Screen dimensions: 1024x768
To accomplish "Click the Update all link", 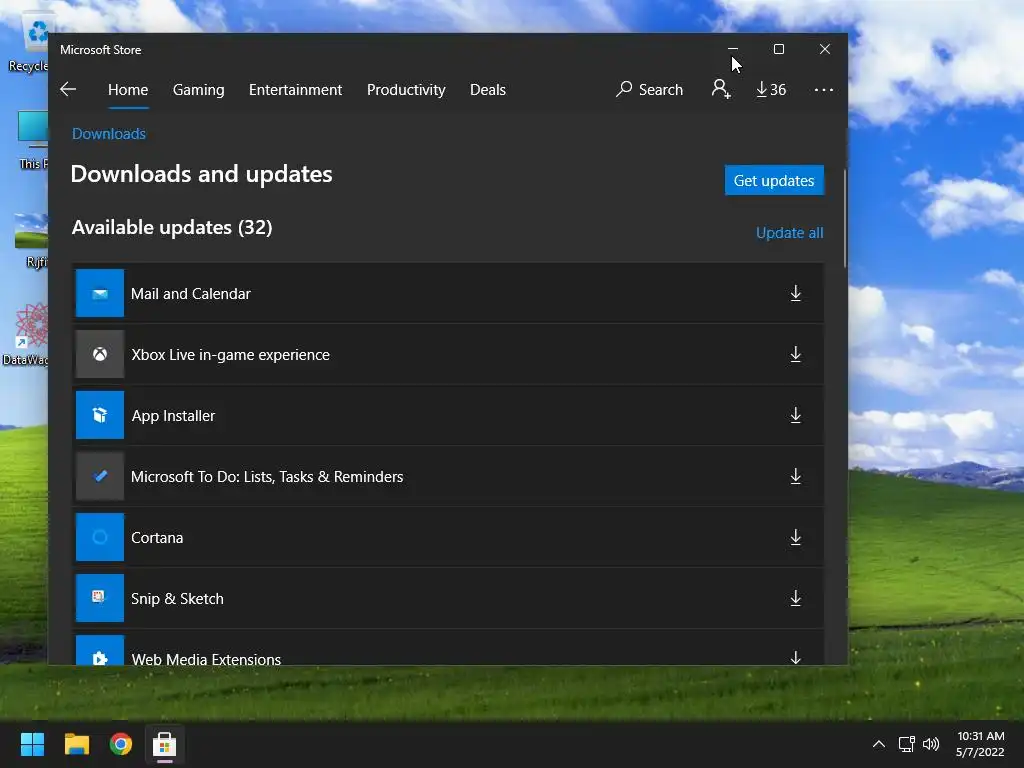I will (790, 232).
